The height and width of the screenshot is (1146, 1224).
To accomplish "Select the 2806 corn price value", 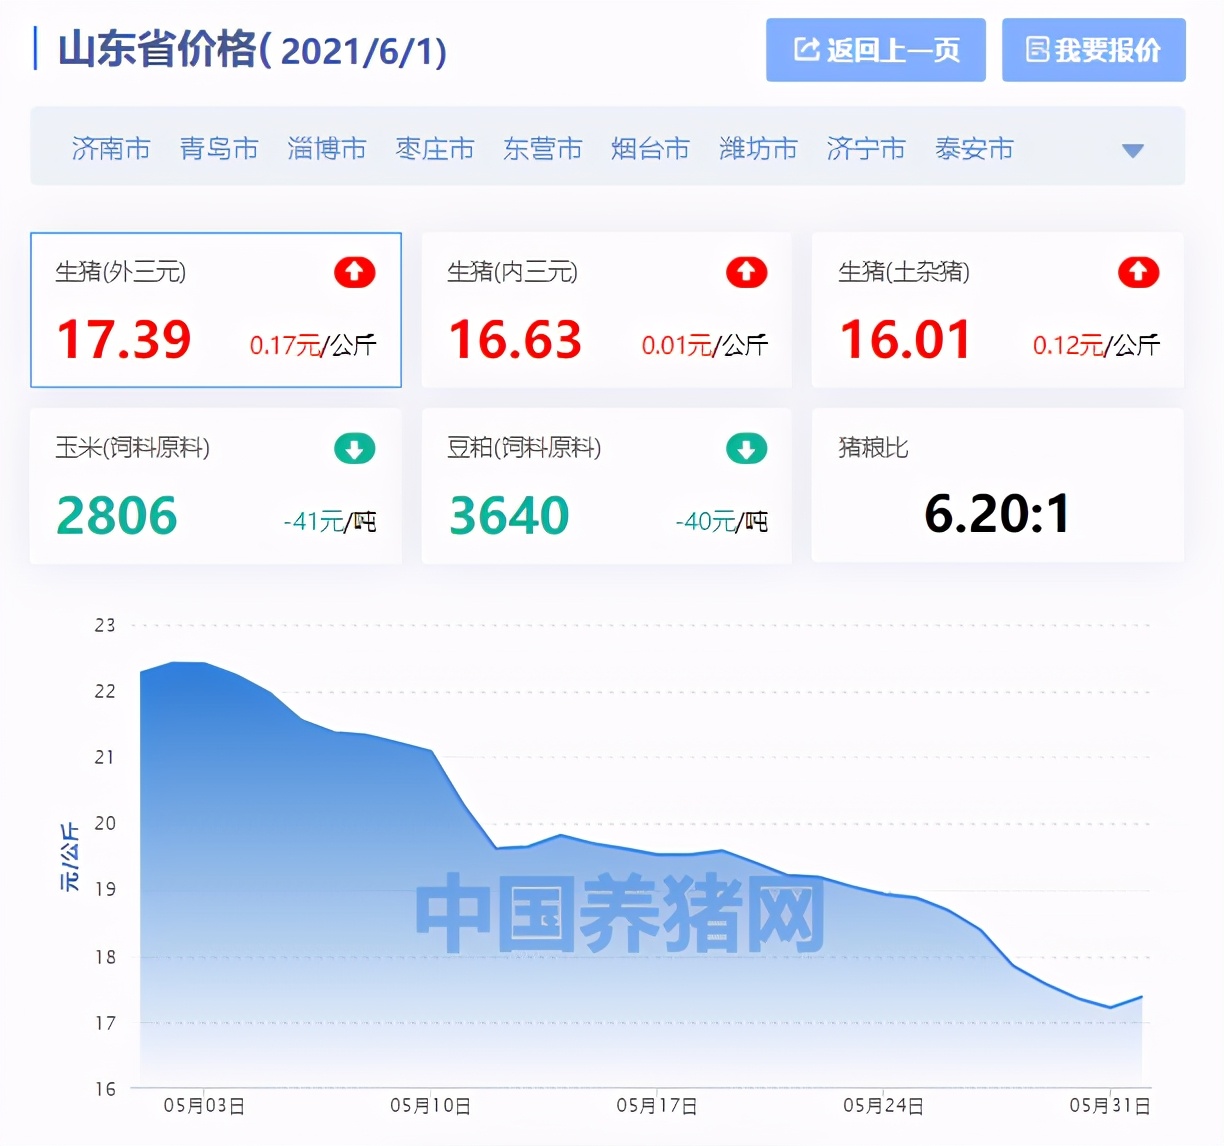I will (117, 516).
